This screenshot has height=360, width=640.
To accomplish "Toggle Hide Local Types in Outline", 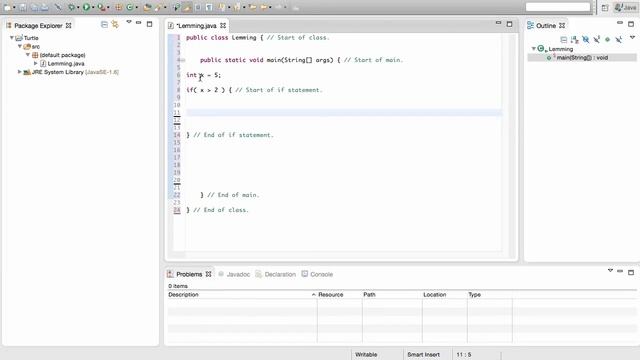I will coord(619,39).
